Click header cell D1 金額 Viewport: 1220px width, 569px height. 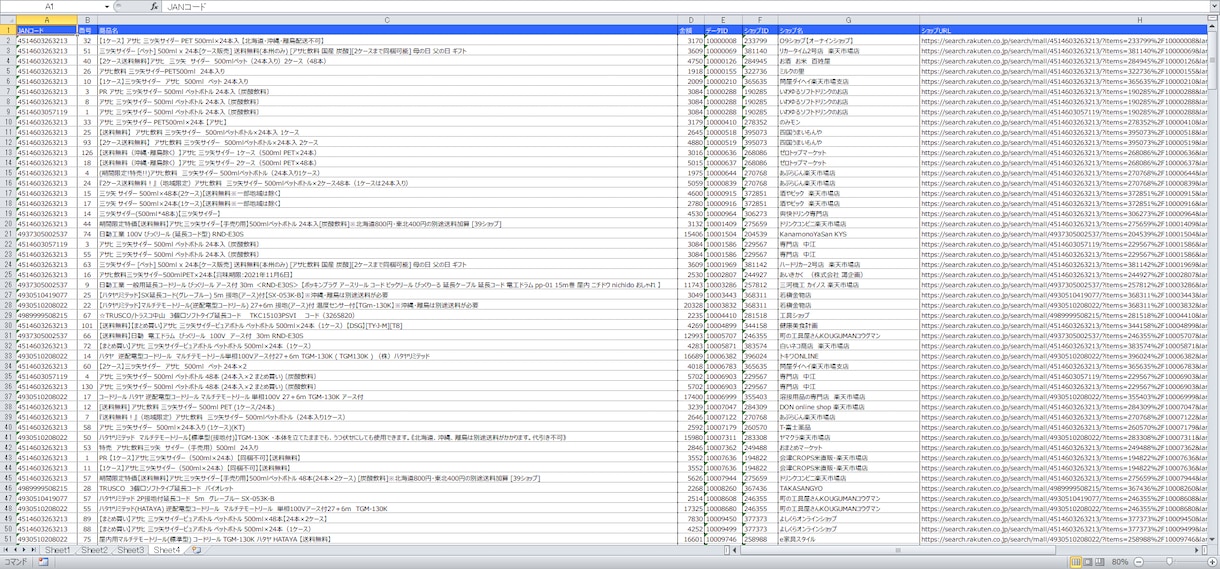pyautogui.click(x=691, y=31)
